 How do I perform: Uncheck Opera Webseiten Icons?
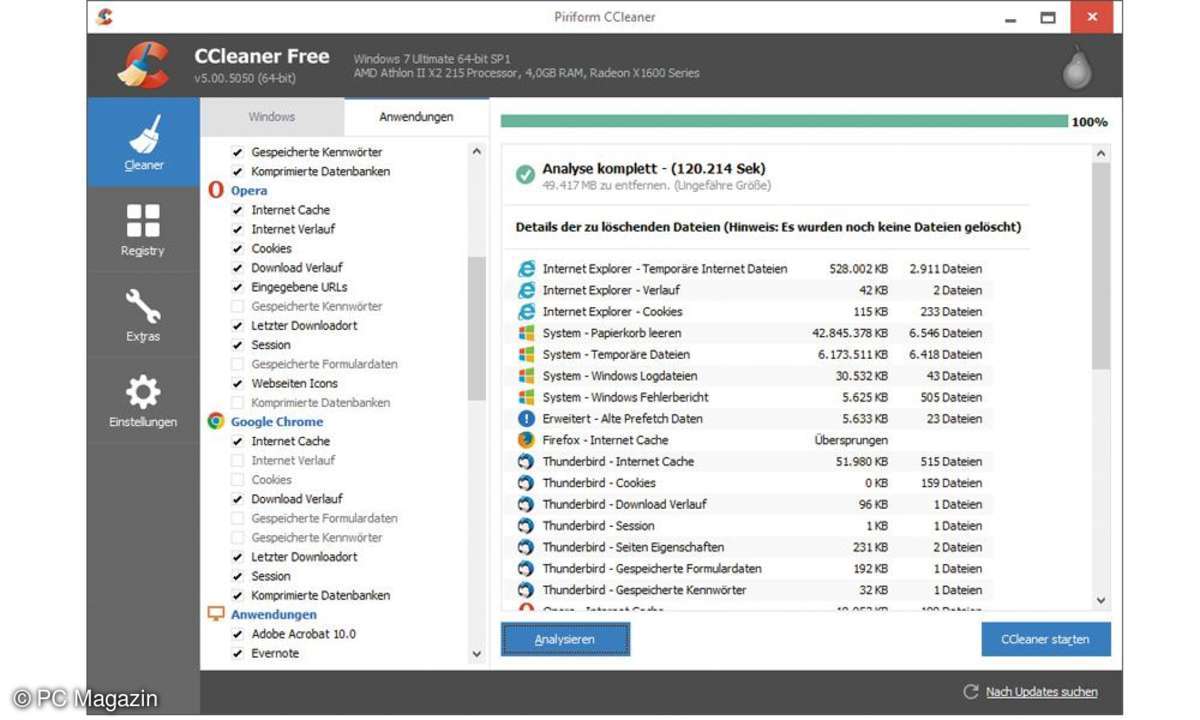[237, 383]
